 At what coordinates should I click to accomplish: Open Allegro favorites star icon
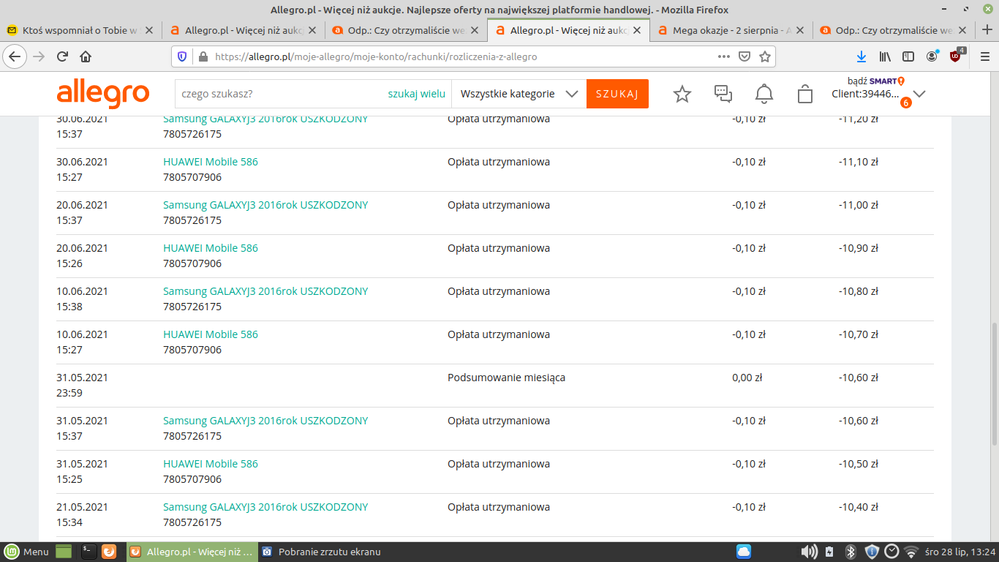682,94
